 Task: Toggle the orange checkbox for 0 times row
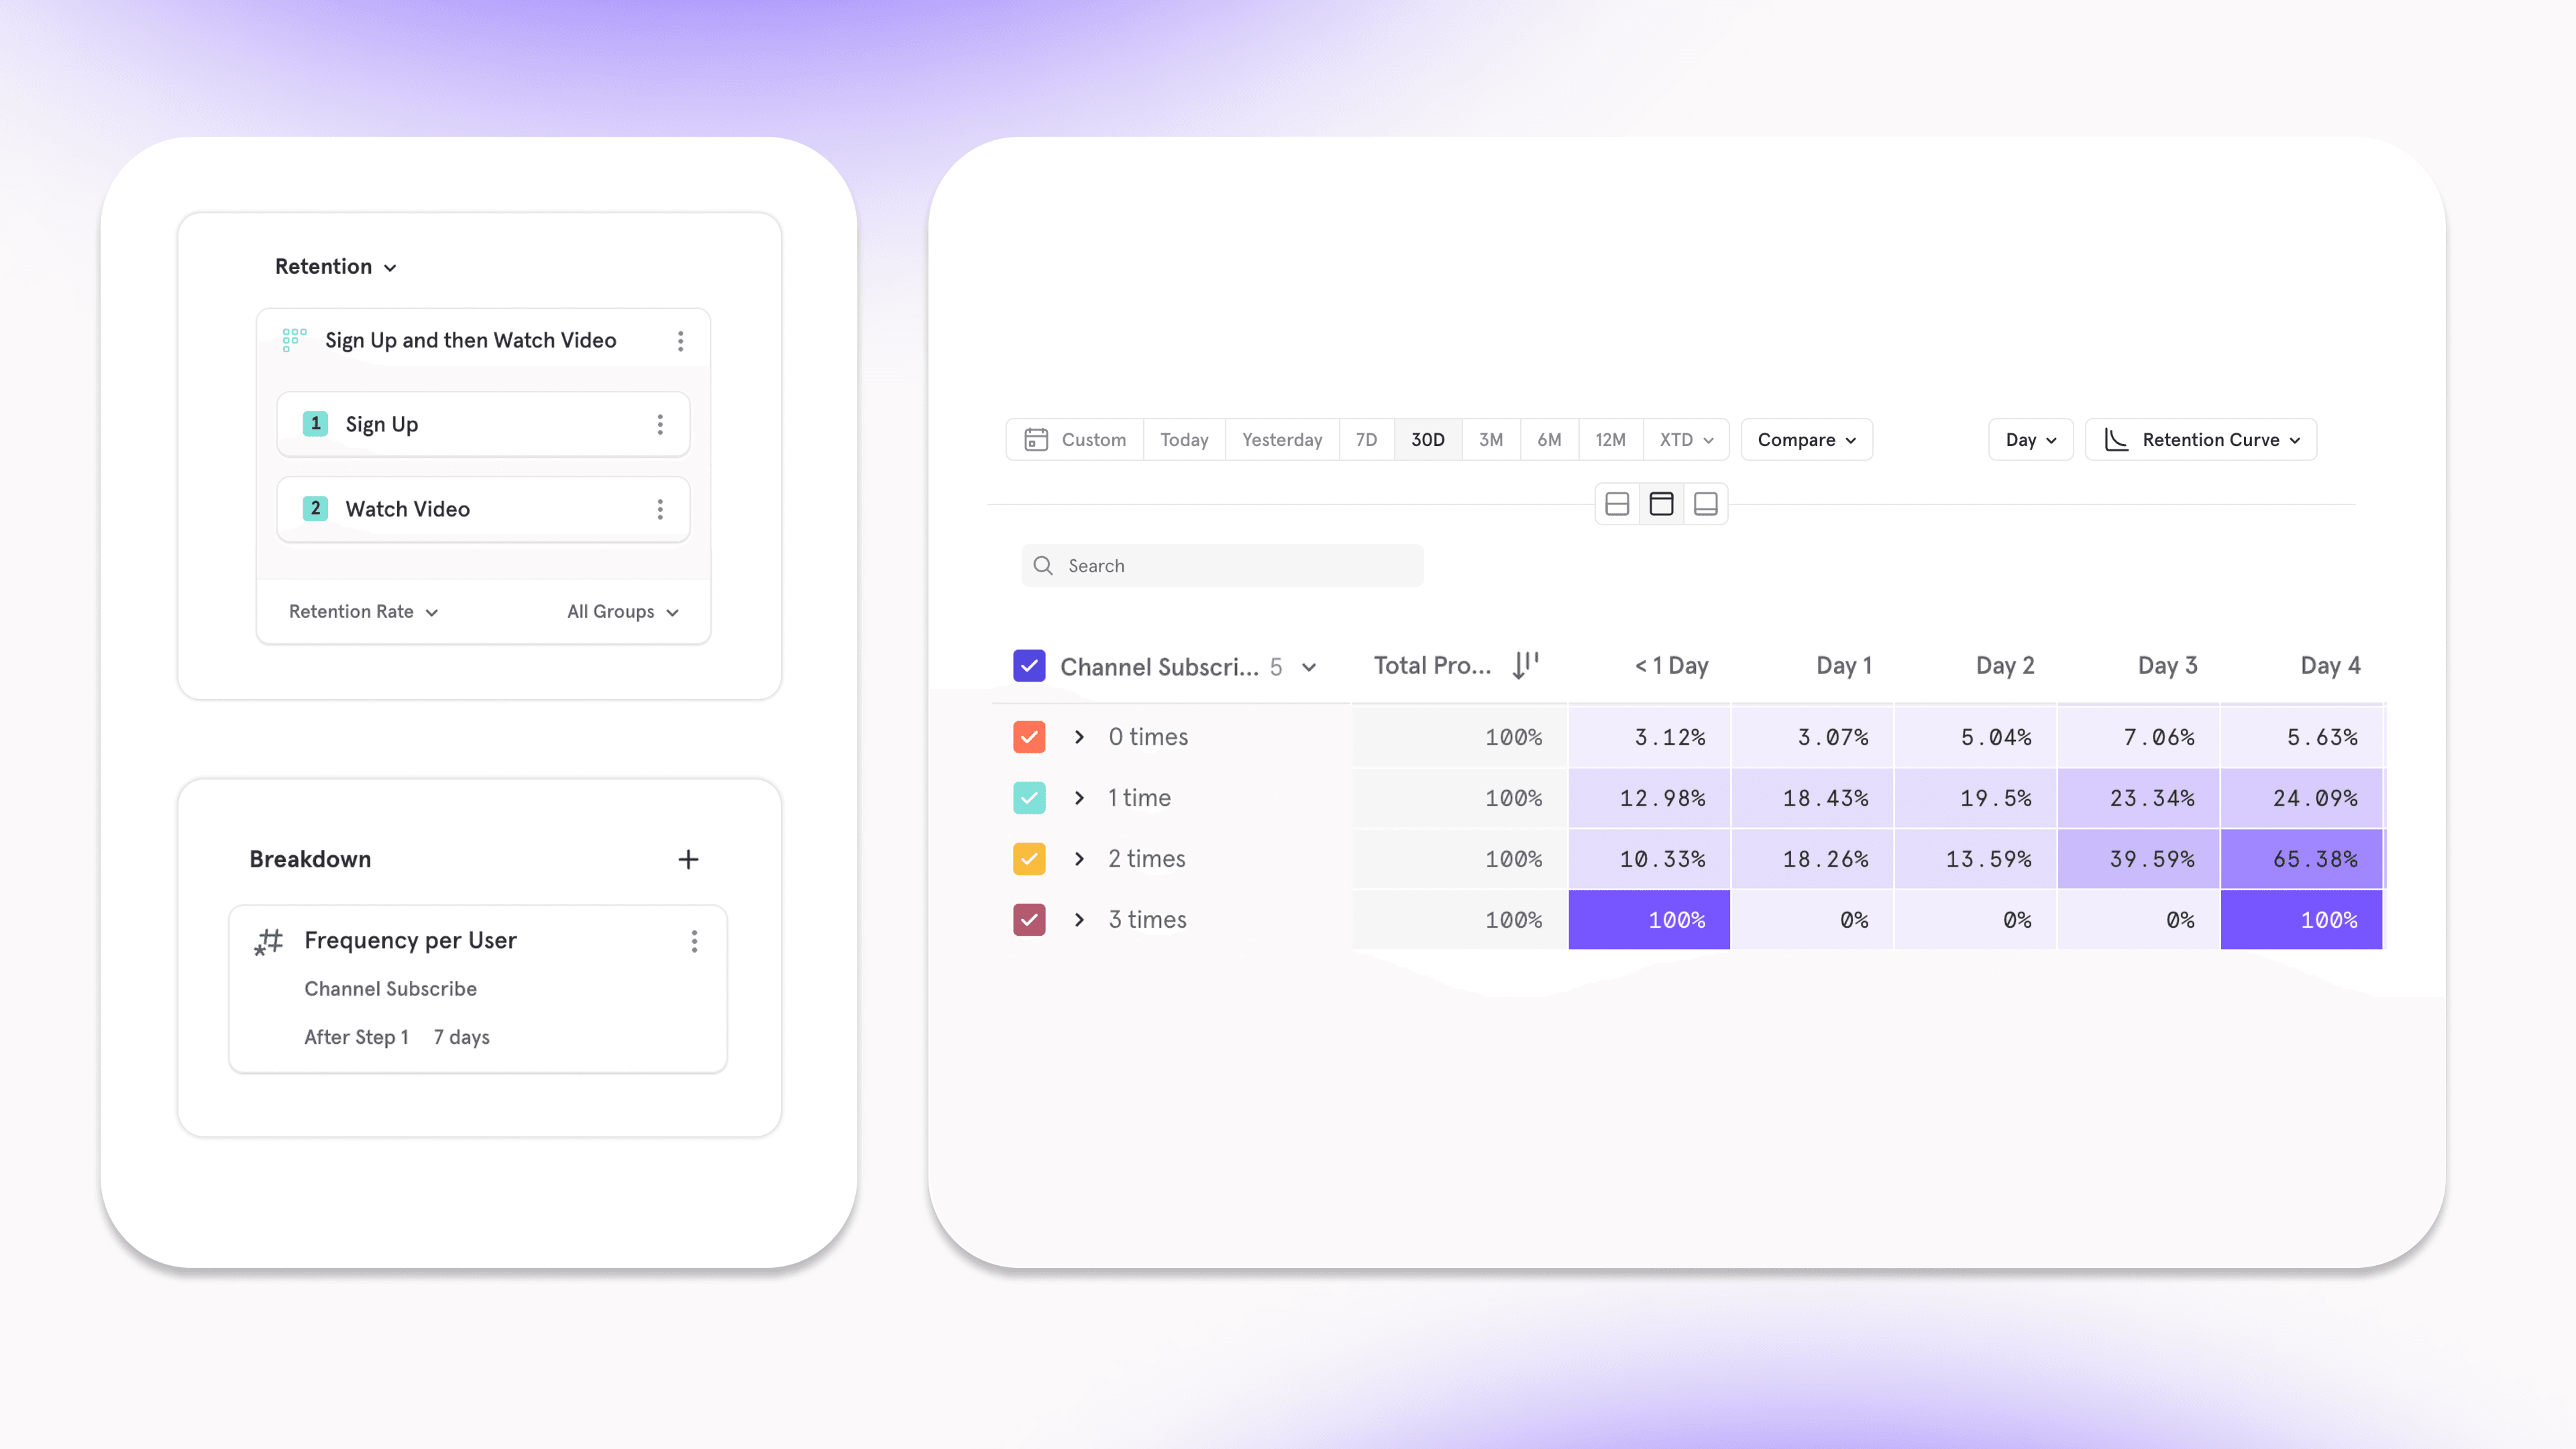[1028, 736]
